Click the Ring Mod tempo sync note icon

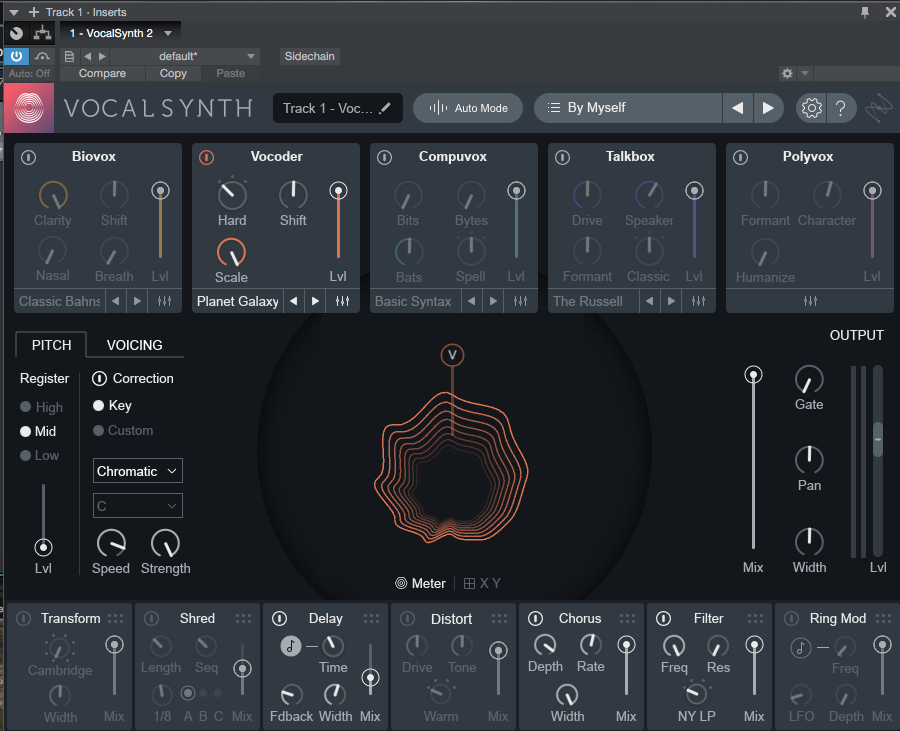[800, 648]
